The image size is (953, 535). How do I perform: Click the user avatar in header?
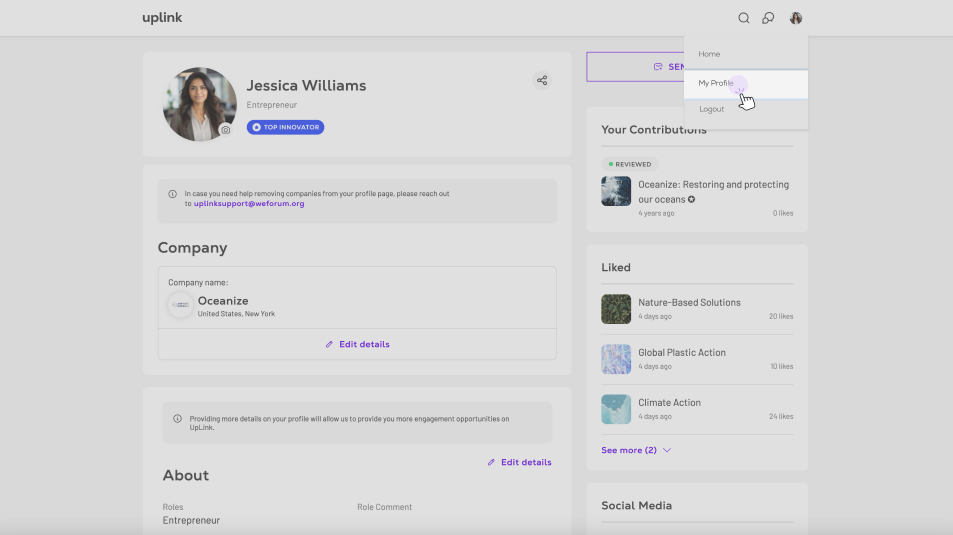pos(796,18)
